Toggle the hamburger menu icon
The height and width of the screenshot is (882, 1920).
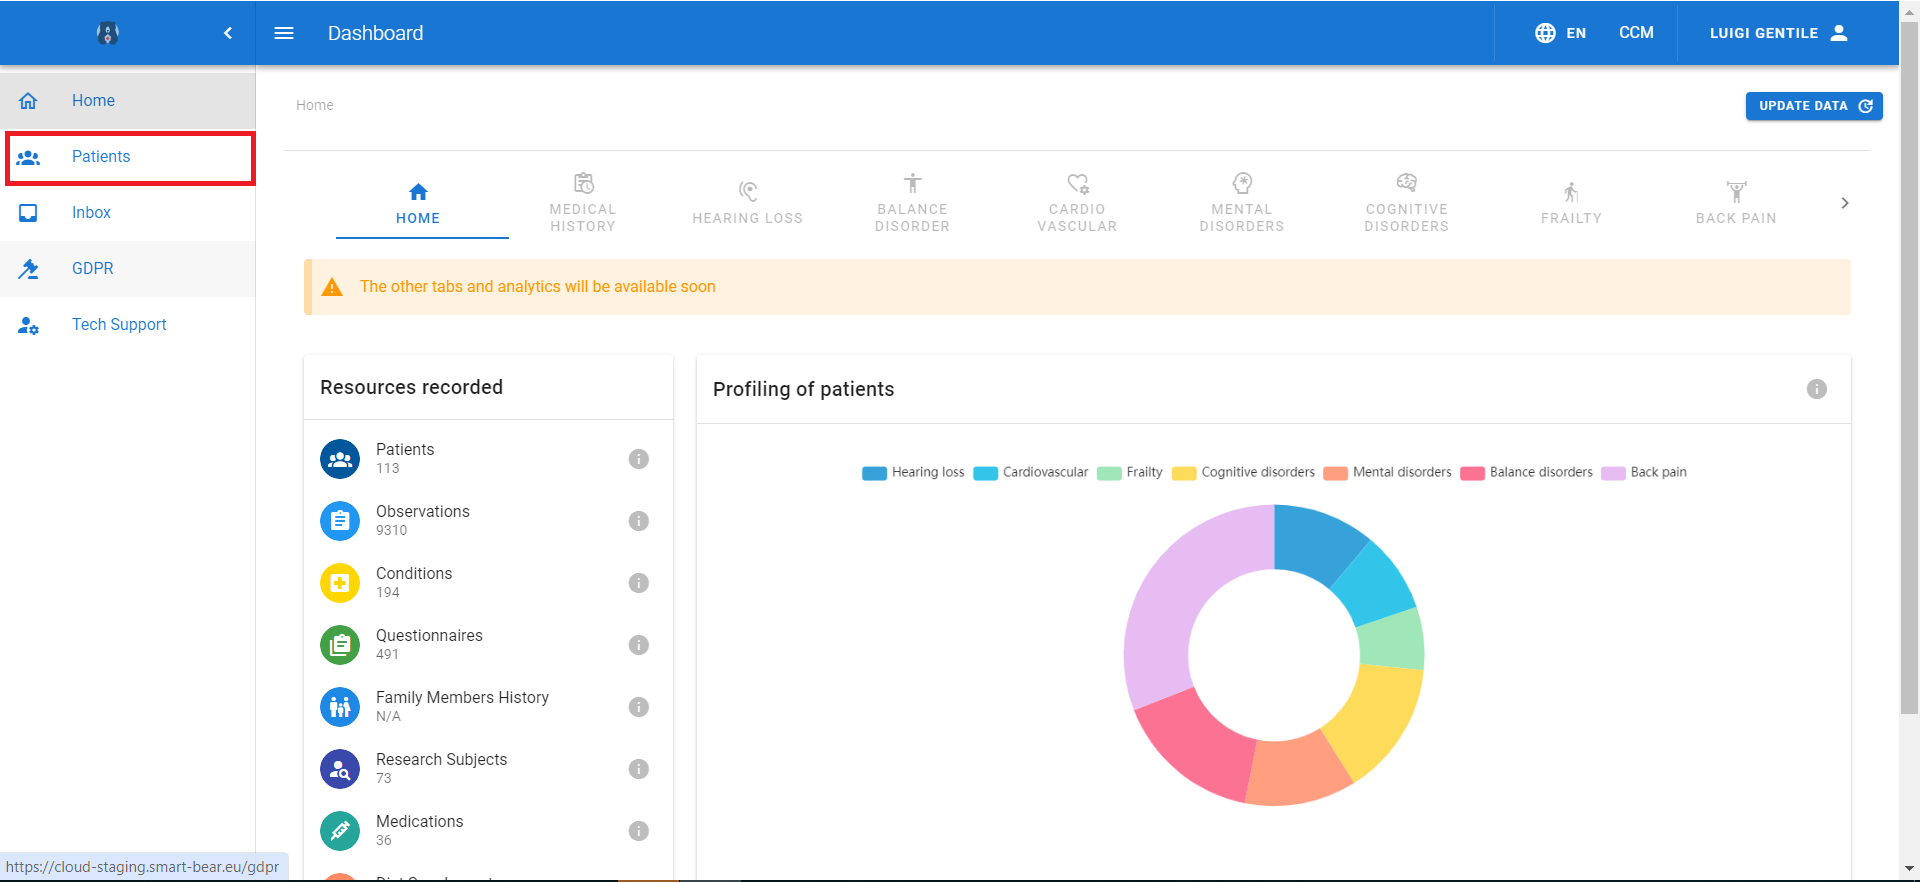coord(284,33)
